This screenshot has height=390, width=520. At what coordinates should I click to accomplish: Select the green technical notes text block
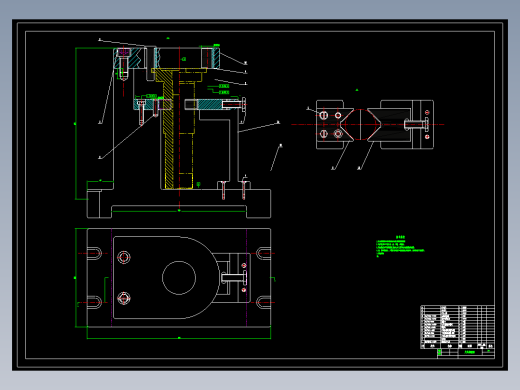pos(400,246)
